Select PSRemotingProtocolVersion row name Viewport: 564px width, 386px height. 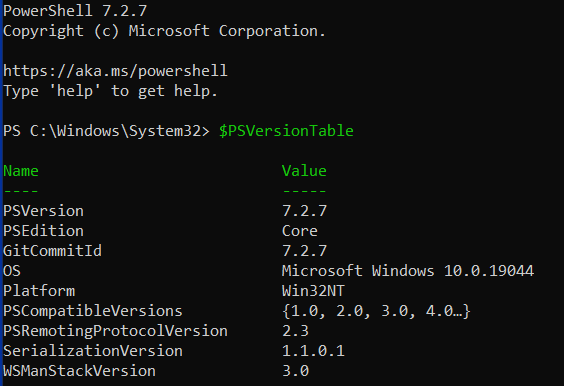tap(115, 331)
